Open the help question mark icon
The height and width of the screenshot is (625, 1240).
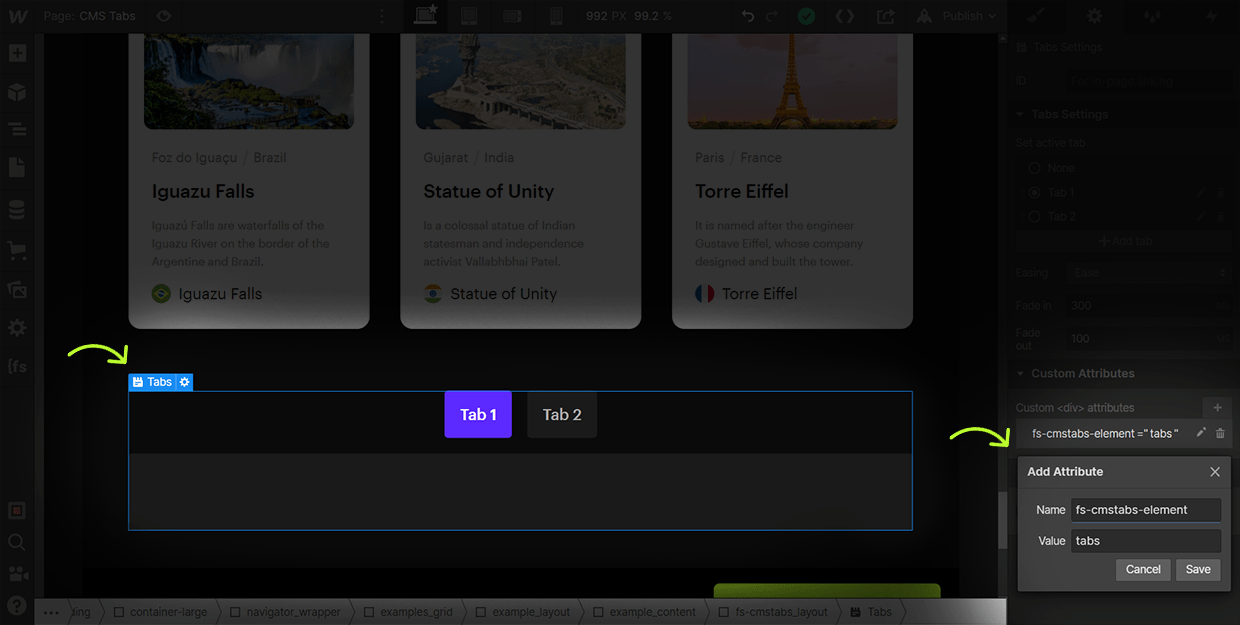pos(17,605)
